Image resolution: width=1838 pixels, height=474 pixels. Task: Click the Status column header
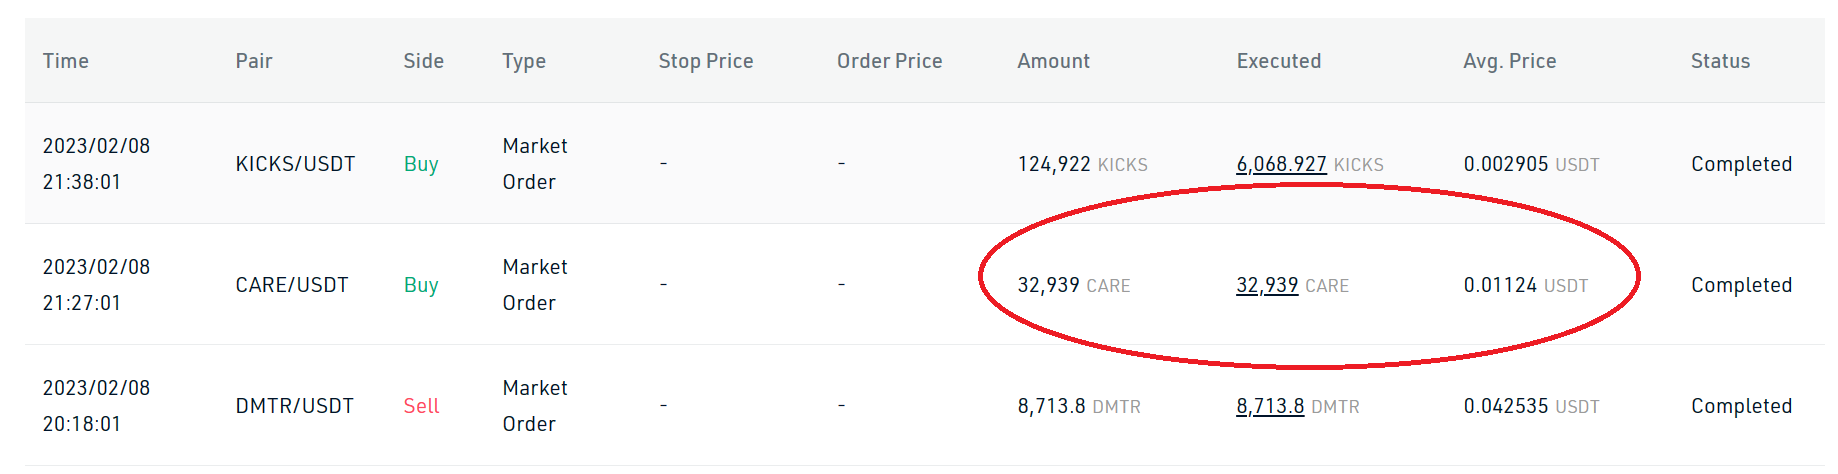click(x=1720, y=61)
